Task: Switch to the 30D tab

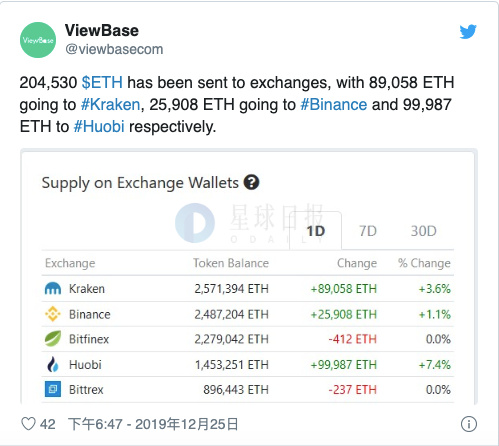Action: pyautogui.click(x=423, y=231)
